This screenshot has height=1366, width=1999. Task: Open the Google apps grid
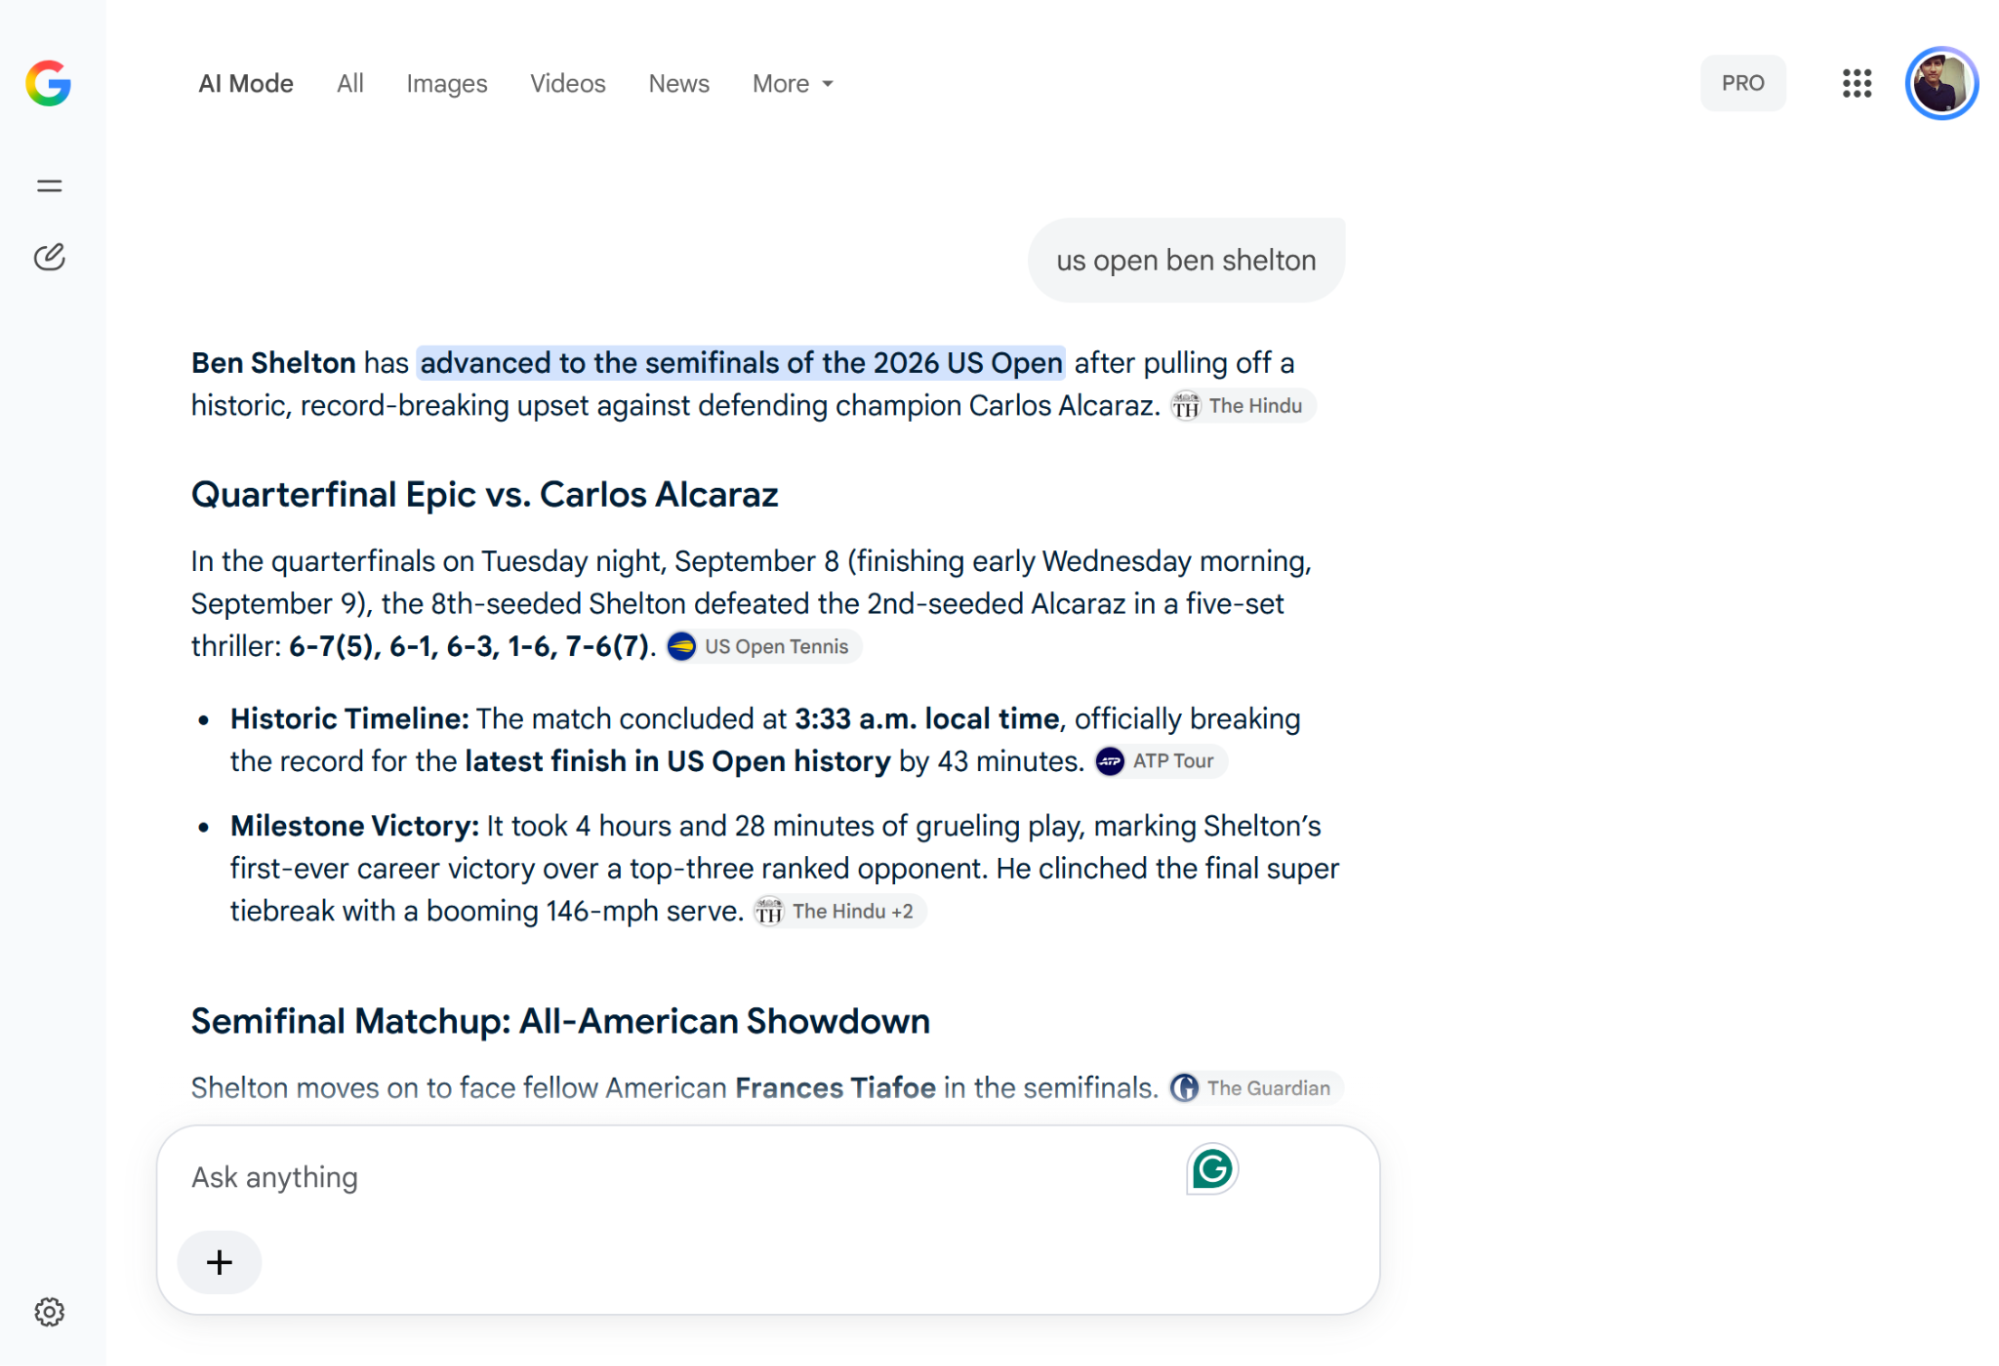[1857, 83]
